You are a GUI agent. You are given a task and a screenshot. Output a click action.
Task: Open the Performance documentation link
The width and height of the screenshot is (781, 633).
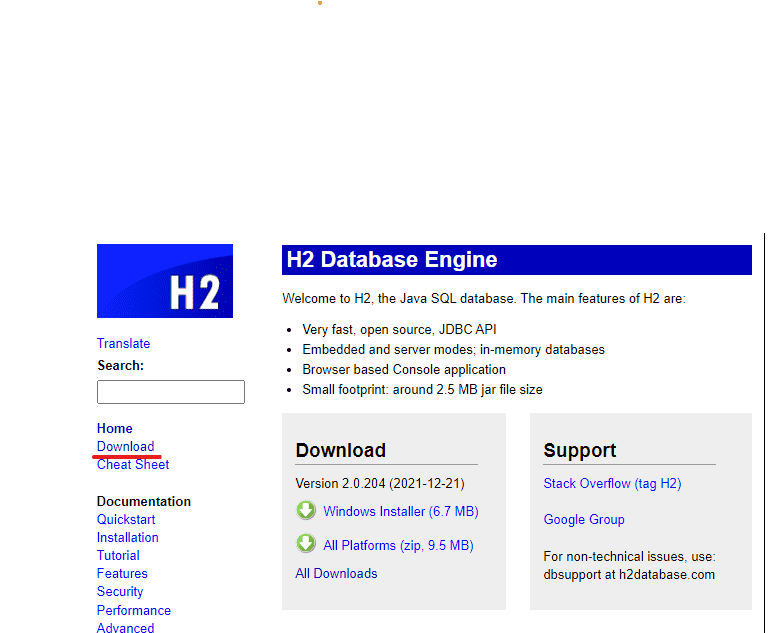click(x=134, y=611)
